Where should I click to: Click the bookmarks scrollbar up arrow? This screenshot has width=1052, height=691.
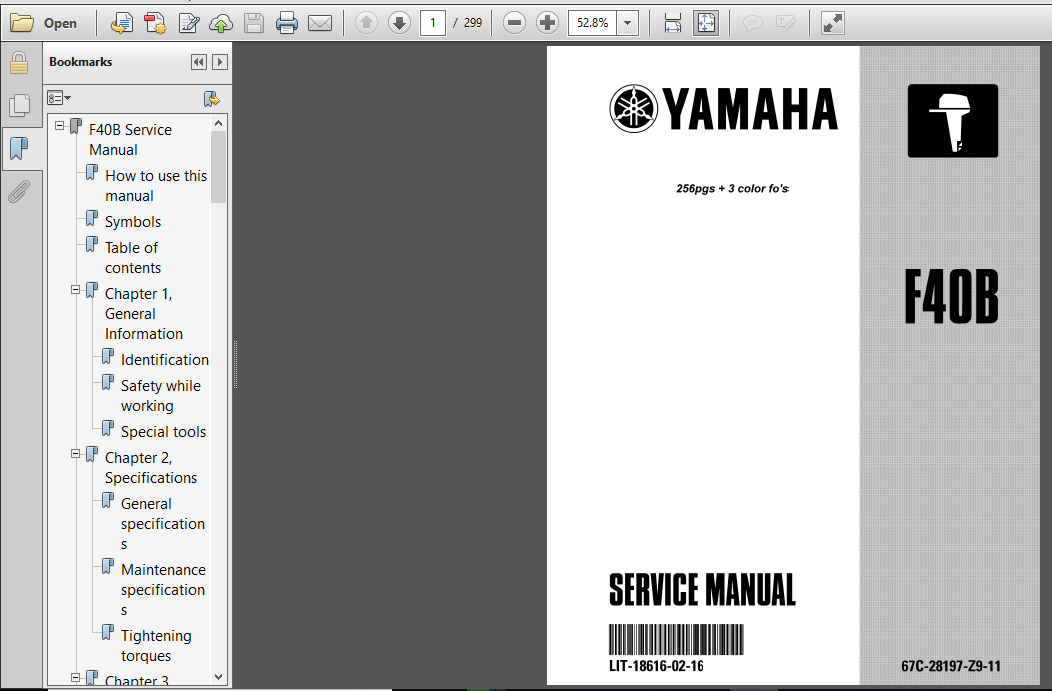[218, 123]
